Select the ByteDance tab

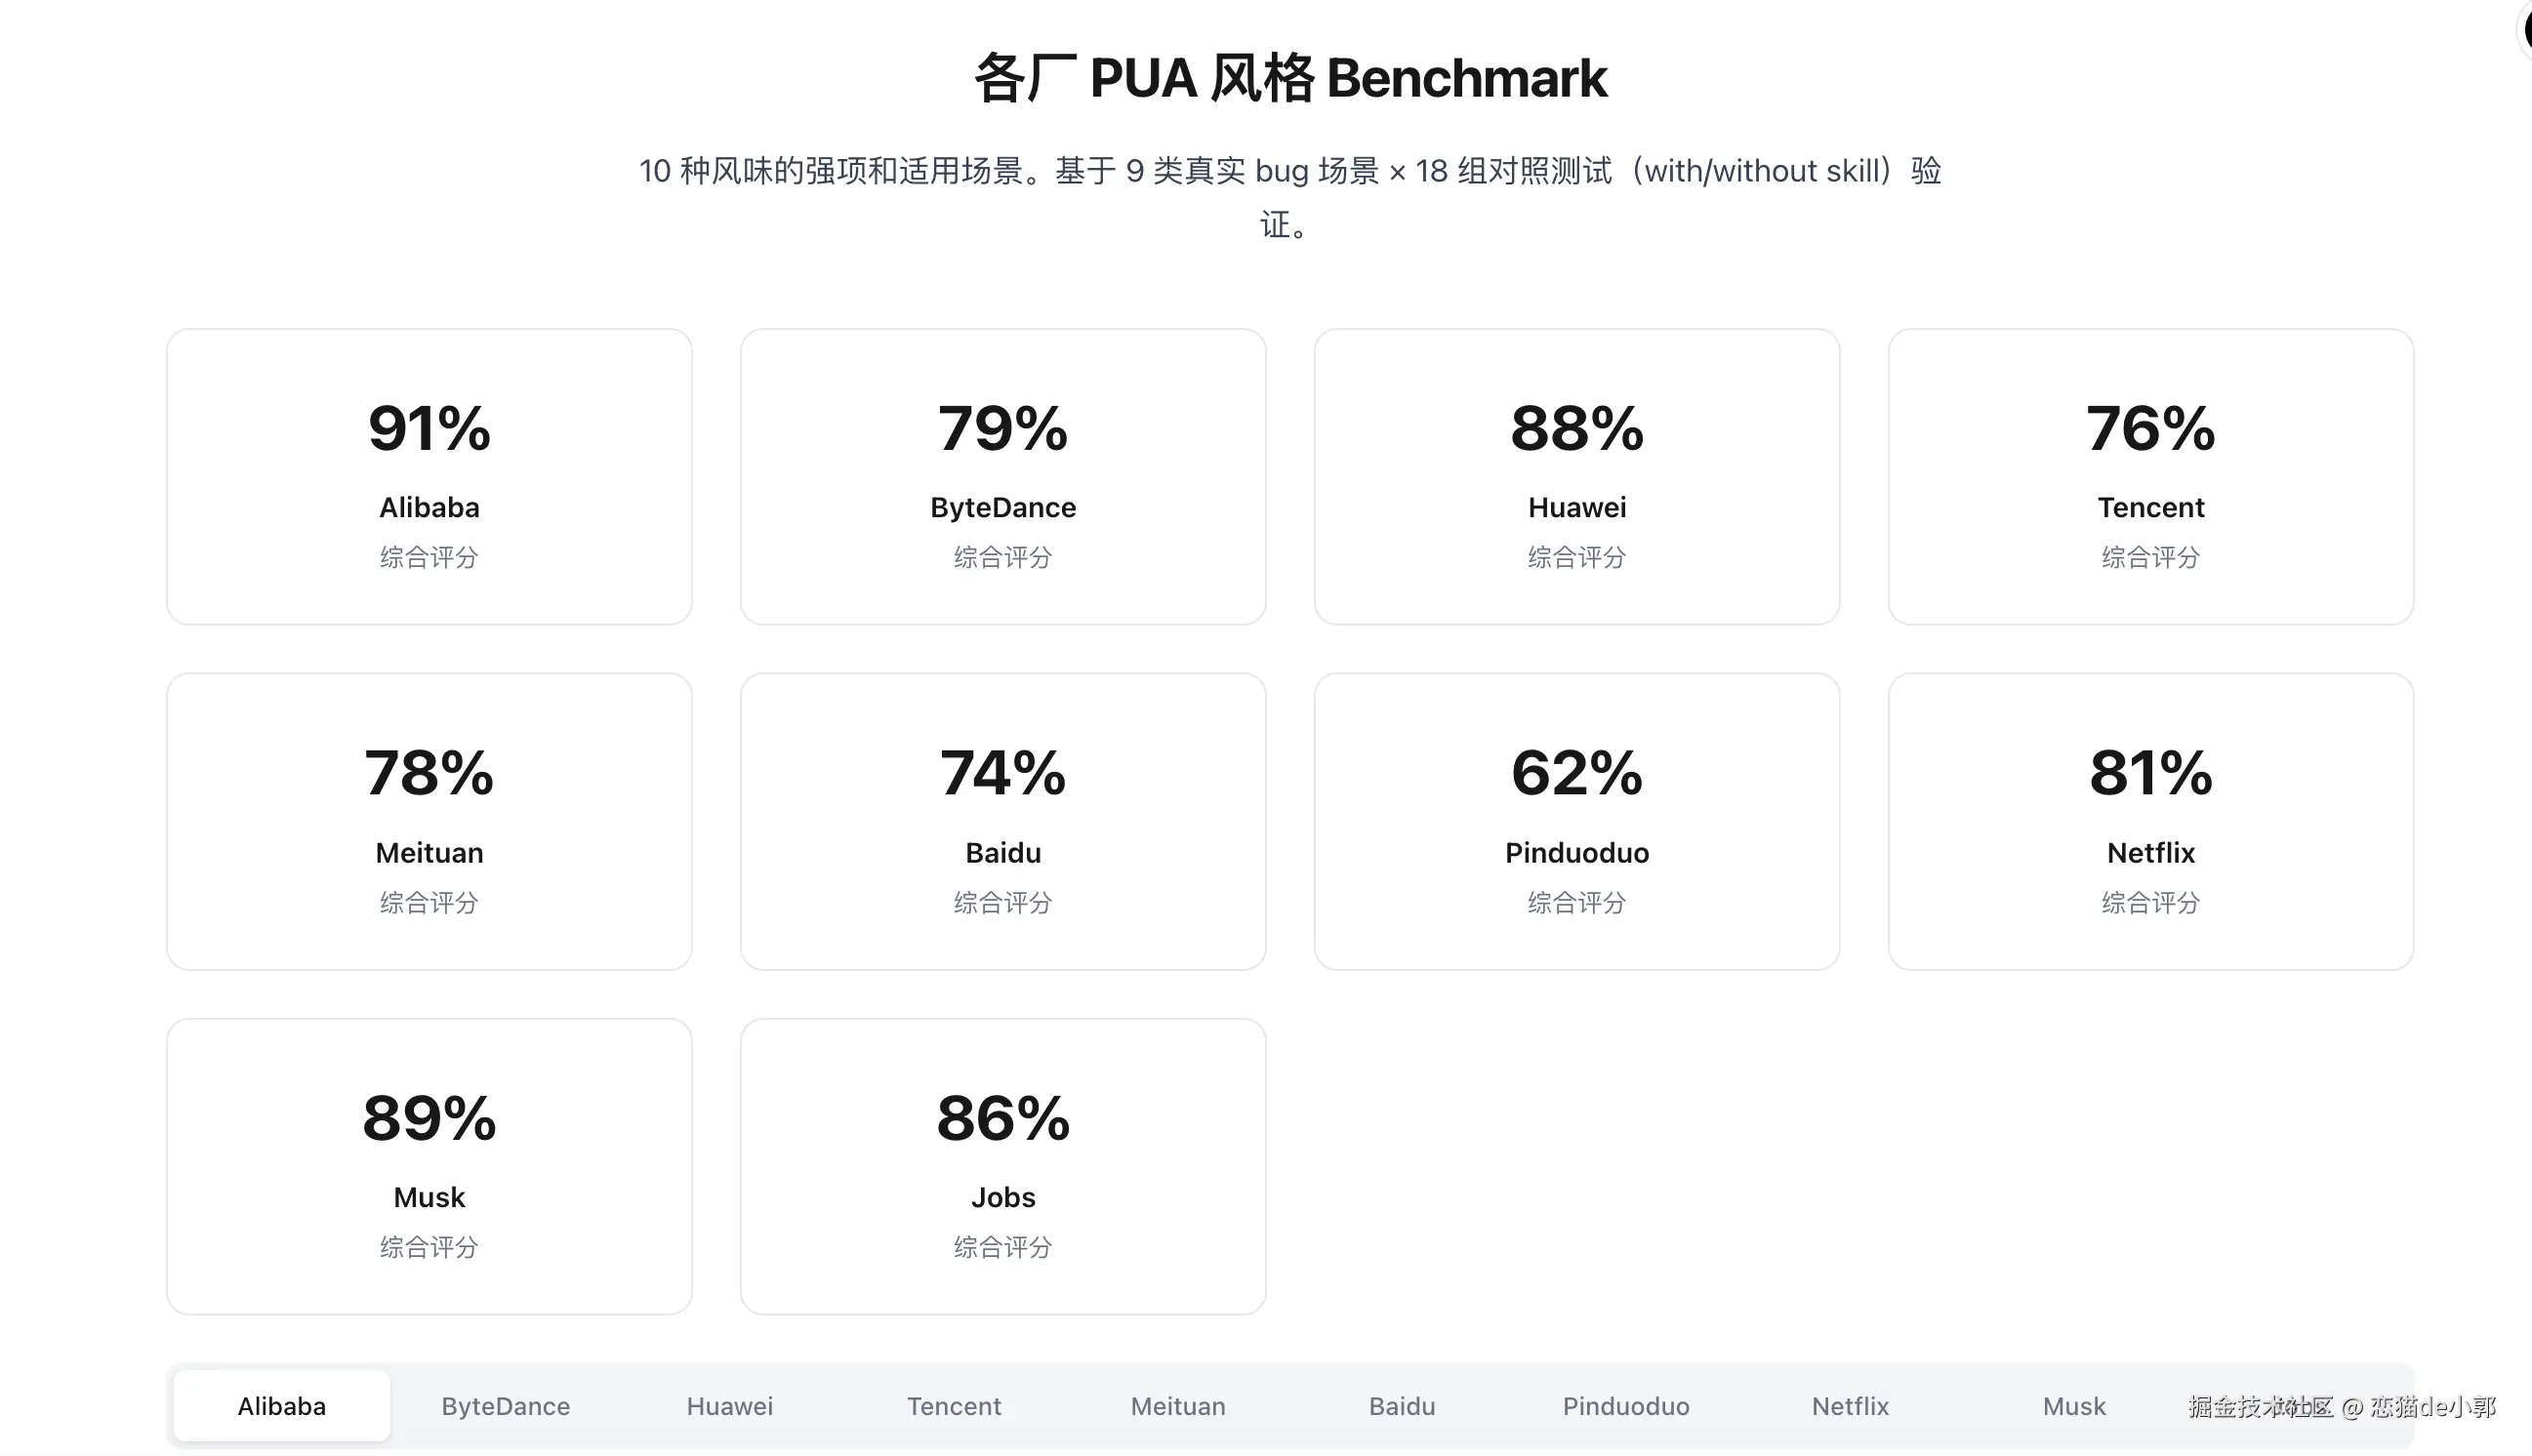point(505,1406)
